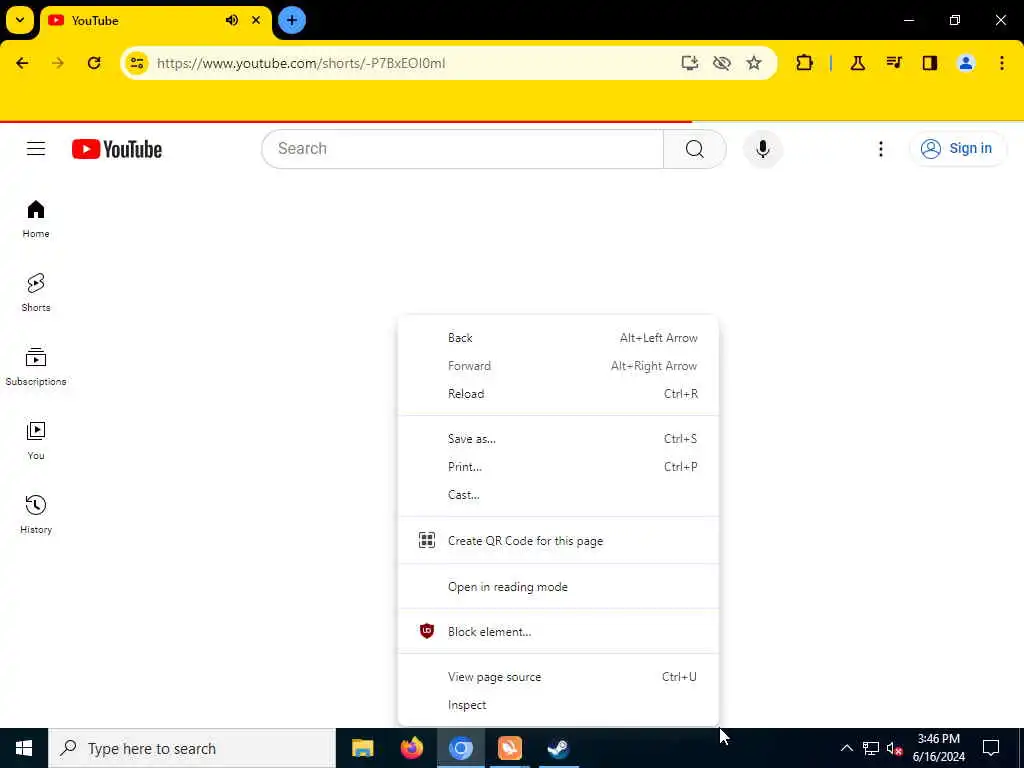Viewport: 1024px width, 768px height.
Task: Open the orange app taskbar icon
Action: [x=509, y=748]
